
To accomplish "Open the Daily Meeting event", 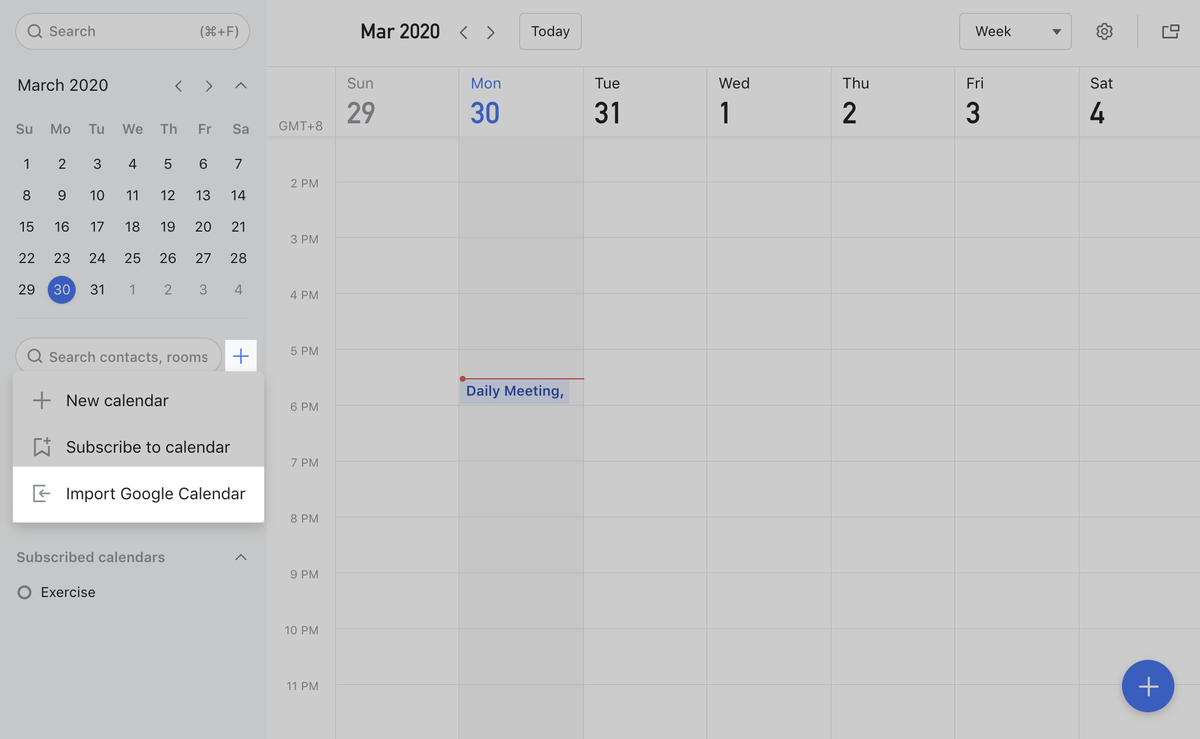I will coord(515,391).
